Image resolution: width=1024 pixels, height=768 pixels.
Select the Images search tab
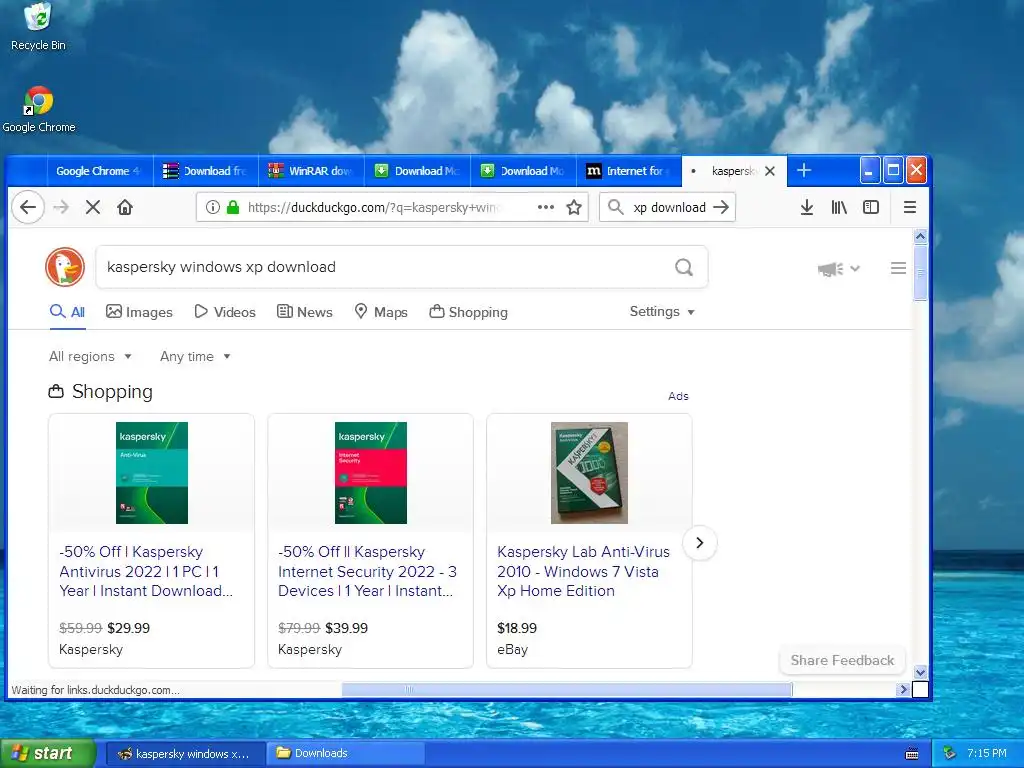(139, 312)
